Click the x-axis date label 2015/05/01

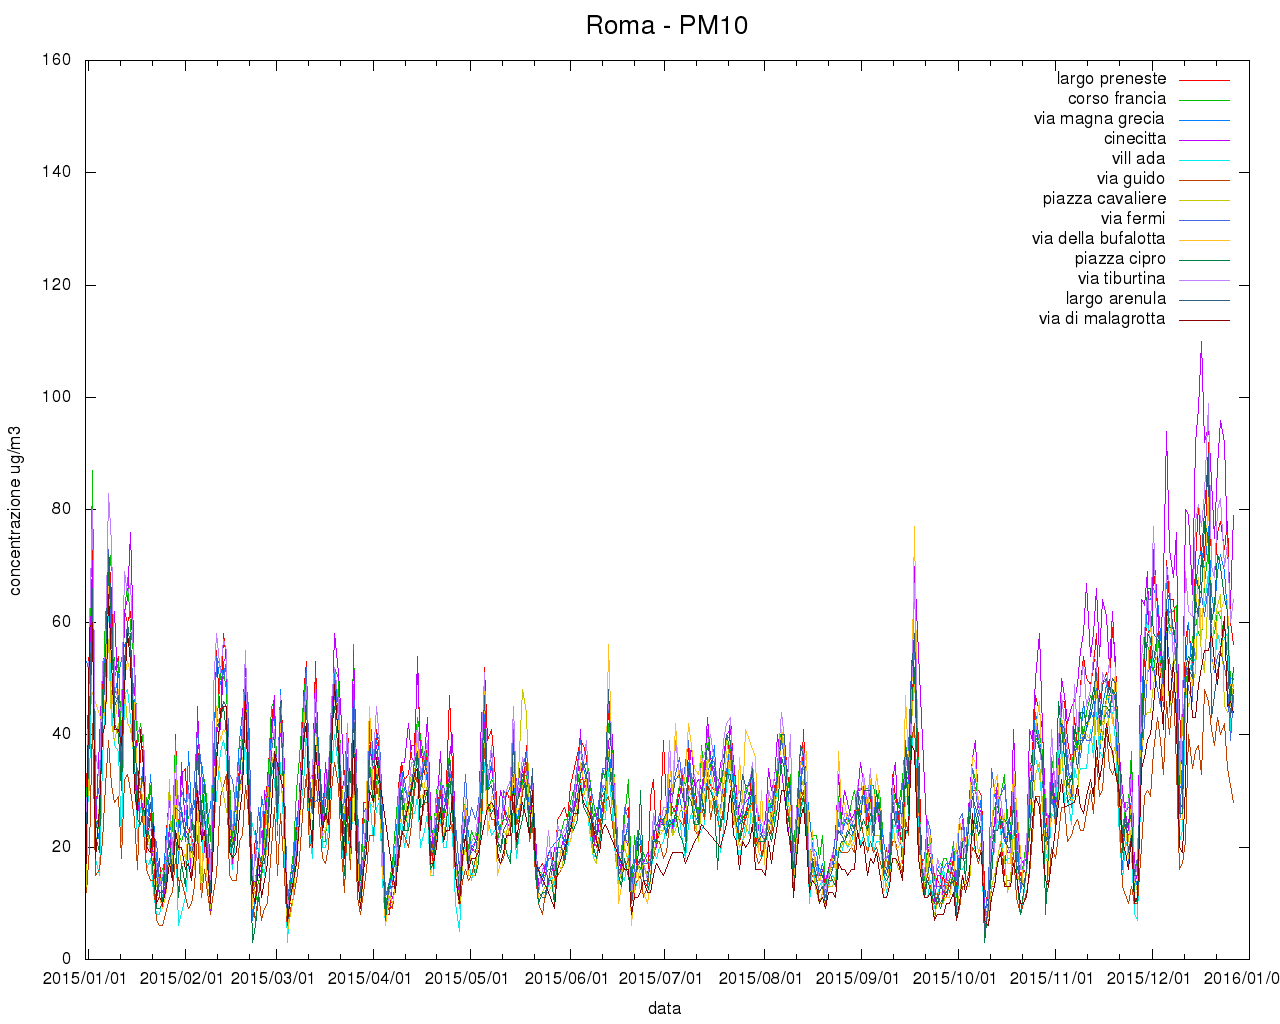[467, 978]
